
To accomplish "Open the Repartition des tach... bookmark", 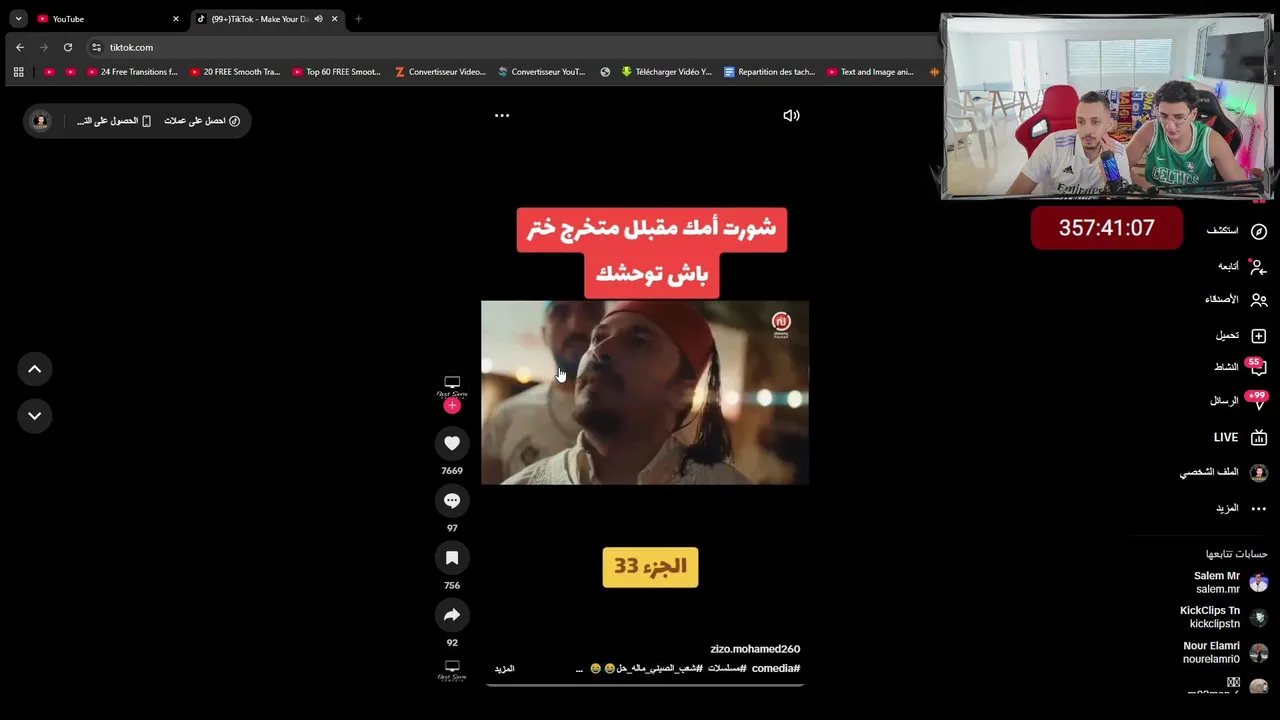I will pos(769,72).
